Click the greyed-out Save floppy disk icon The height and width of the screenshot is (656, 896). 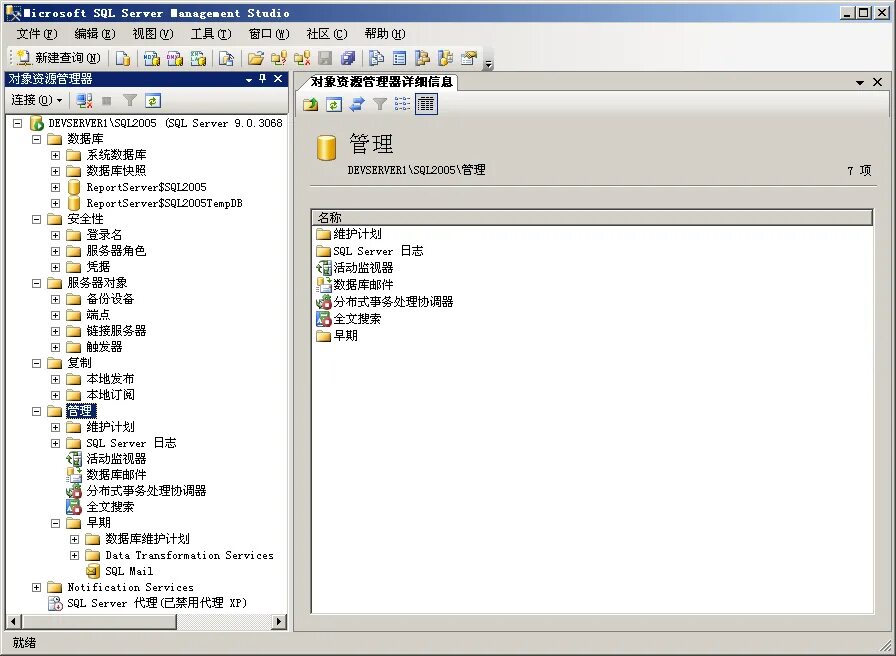[x=325, y=58]
